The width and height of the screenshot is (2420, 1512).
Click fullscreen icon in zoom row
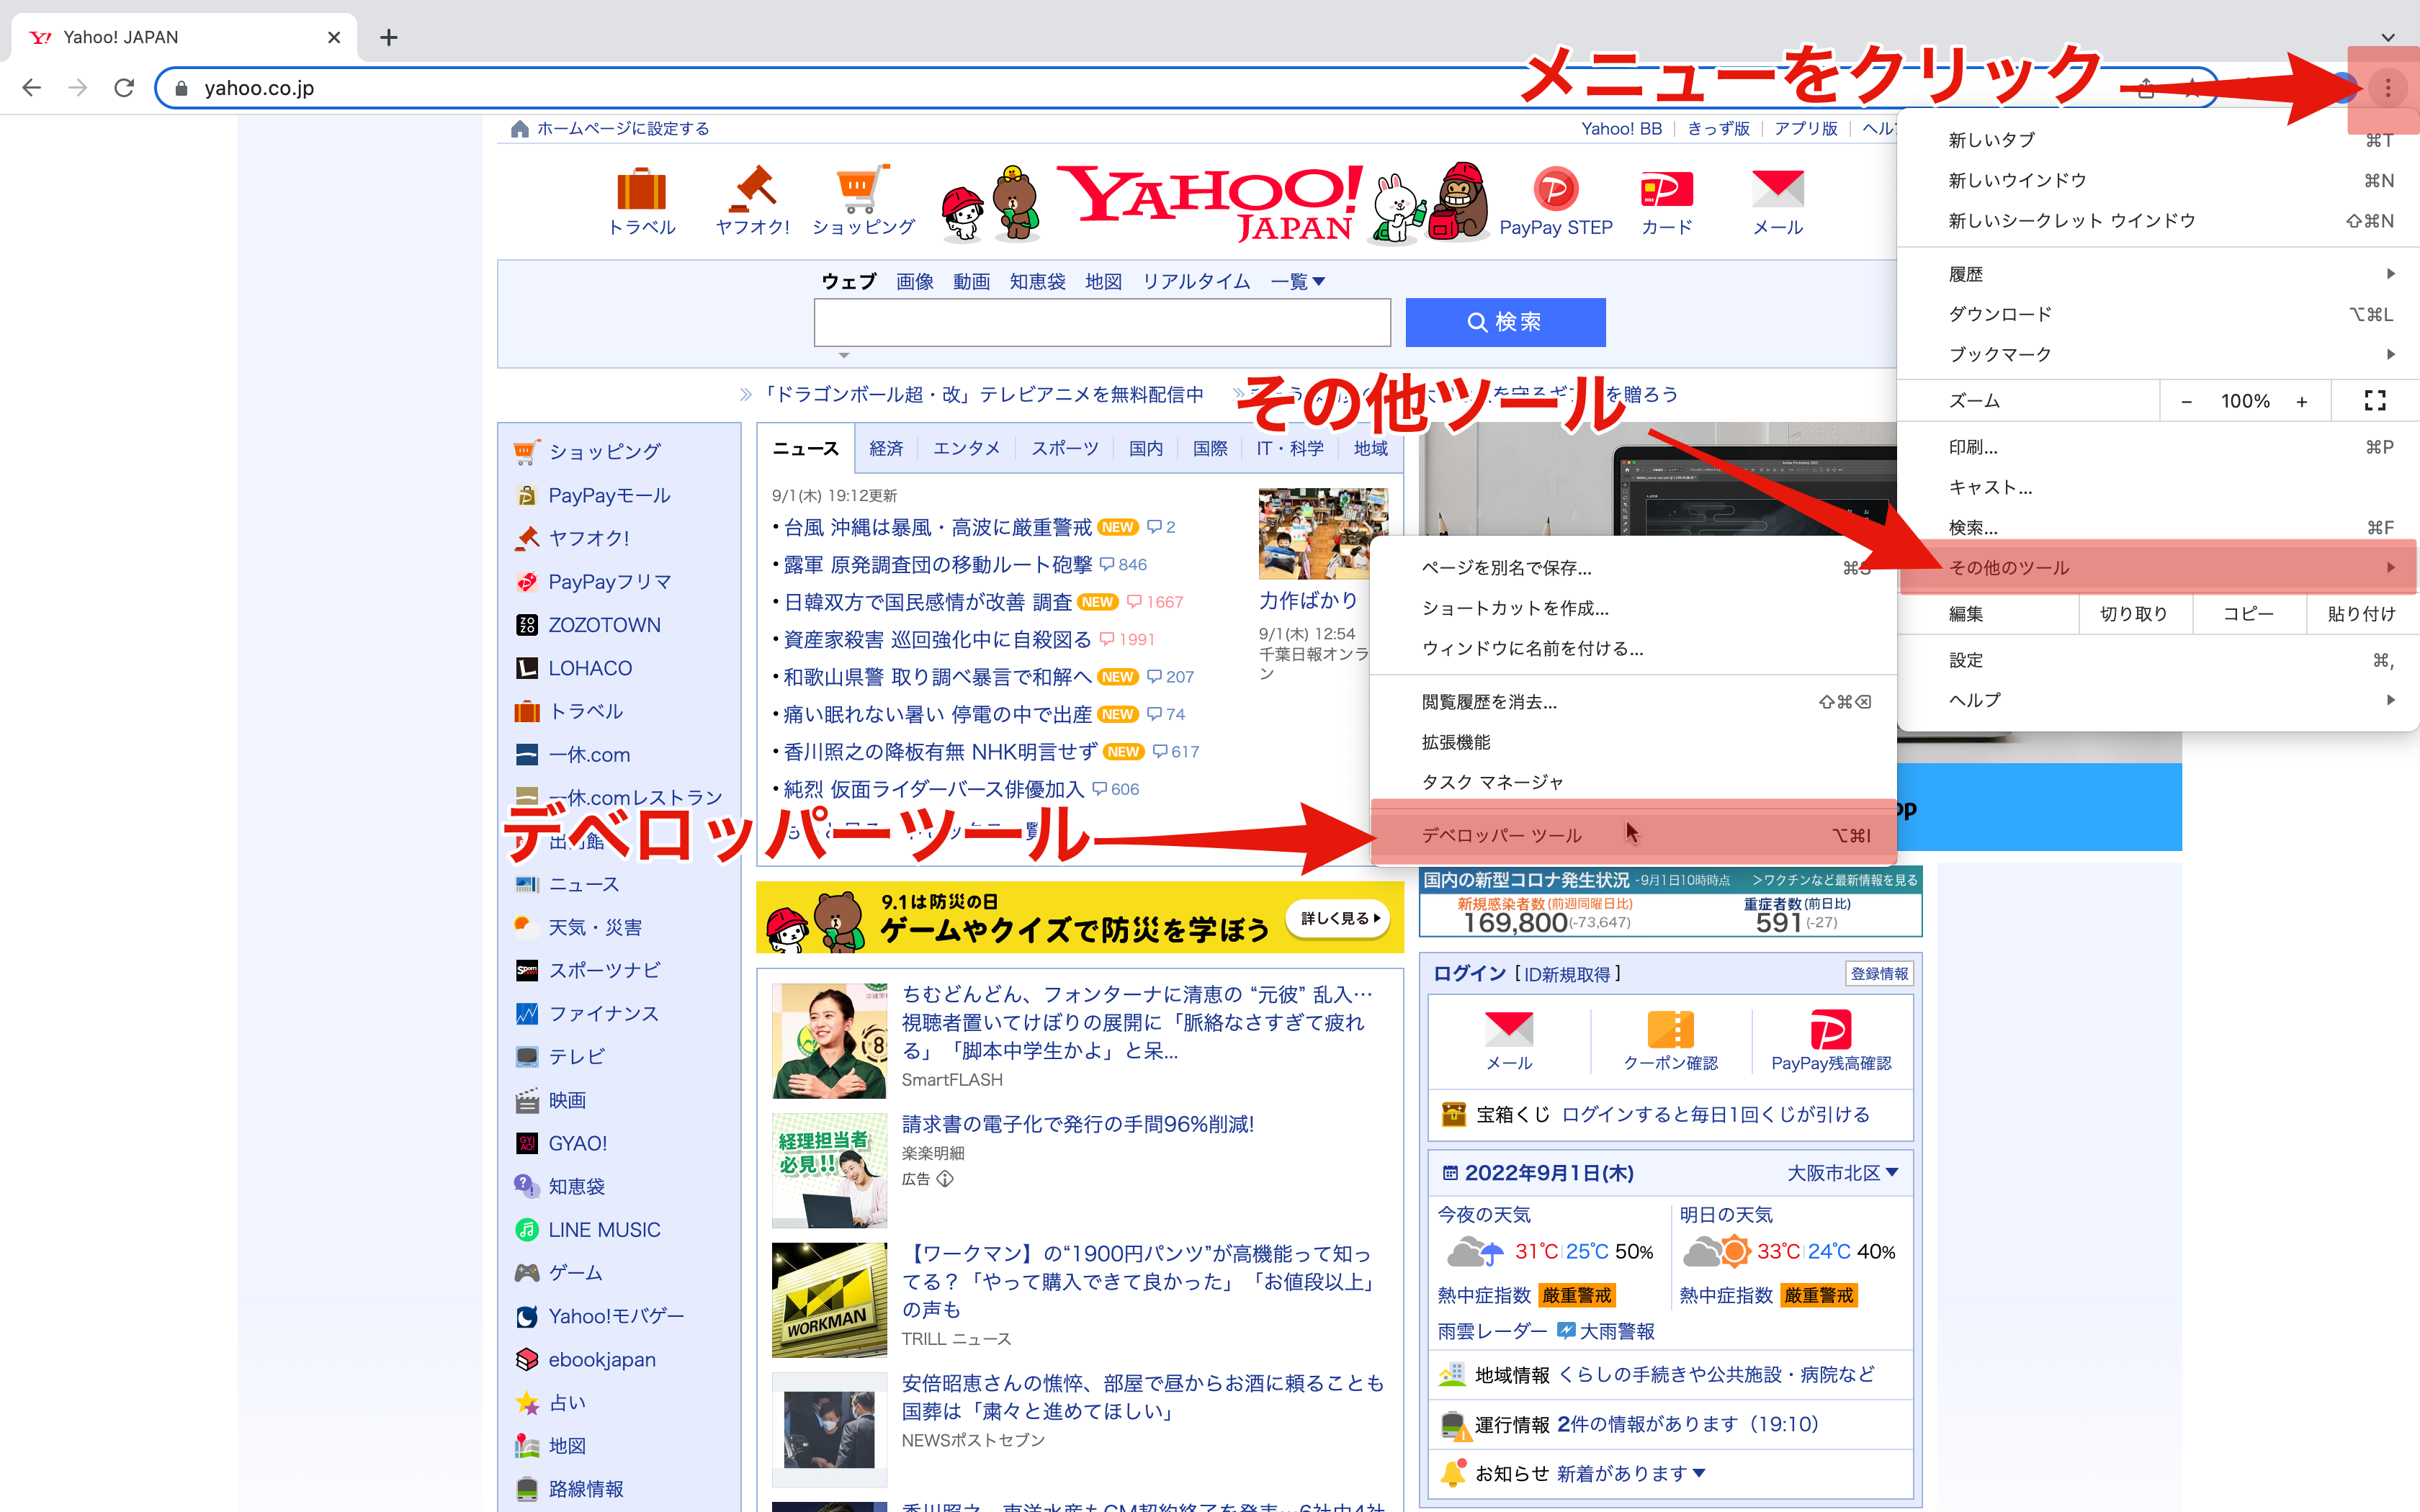point(2374,401)
